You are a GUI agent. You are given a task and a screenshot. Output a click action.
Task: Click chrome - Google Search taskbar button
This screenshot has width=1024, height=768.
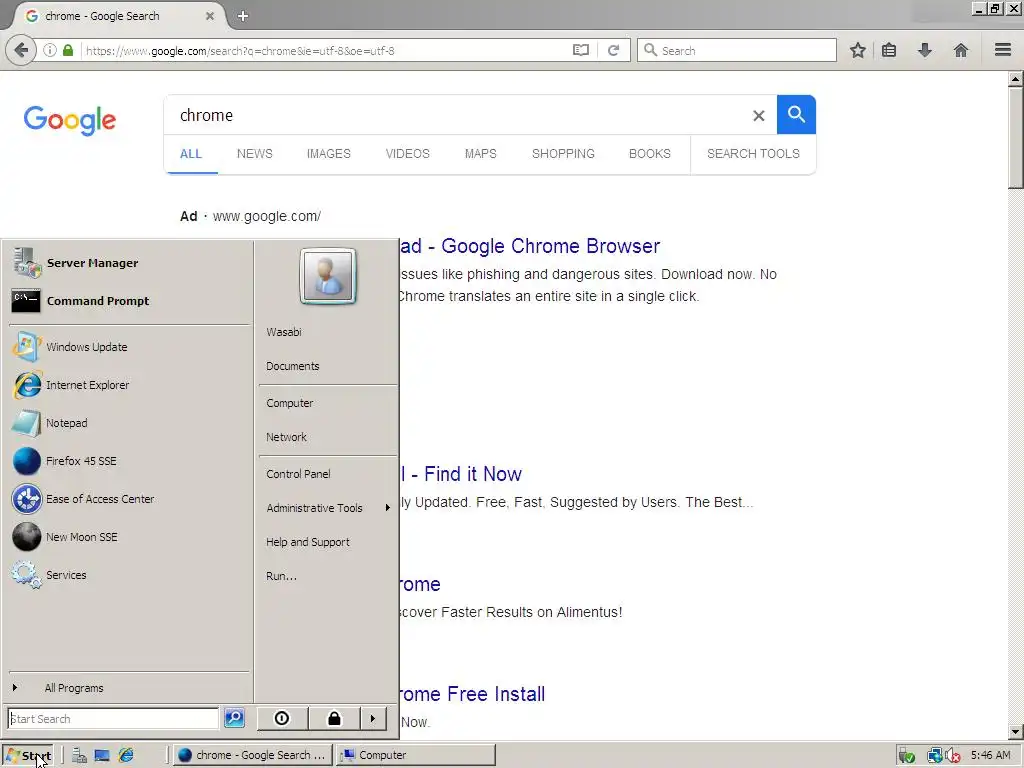tap(253, 755)
